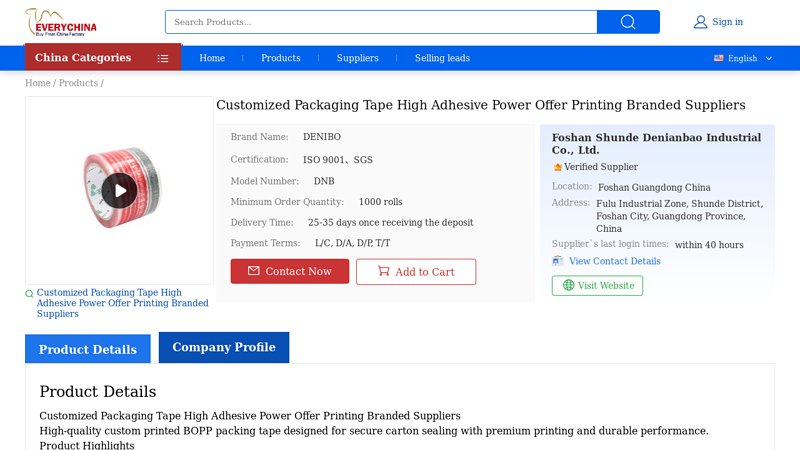Image resolution: width=800 pixels, height=450 pixels.
Task: Select the DENIBO brand name text
Action: click(x=322, y=137)
